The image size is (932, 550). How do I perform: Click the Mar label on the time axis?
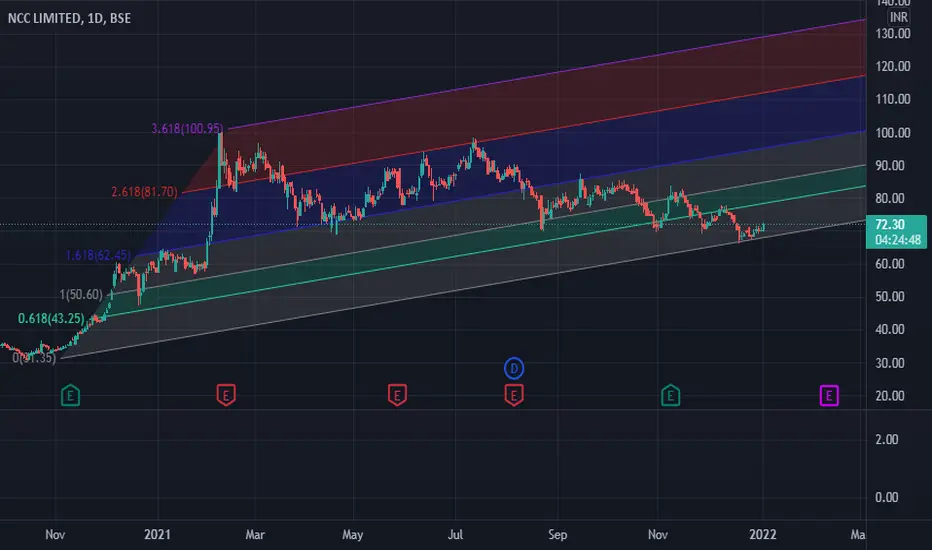point(255,535)
